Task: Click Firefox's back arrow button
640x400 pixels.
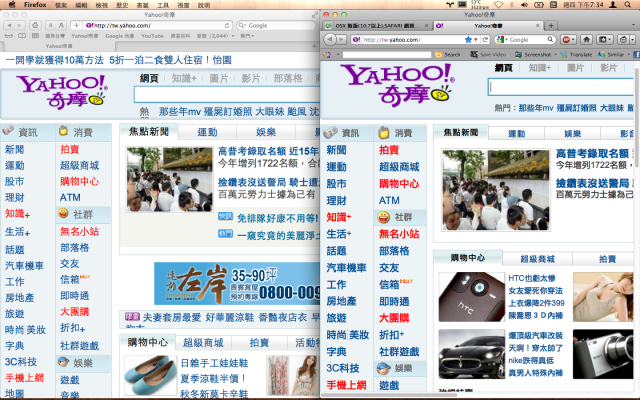Action: 330,40
